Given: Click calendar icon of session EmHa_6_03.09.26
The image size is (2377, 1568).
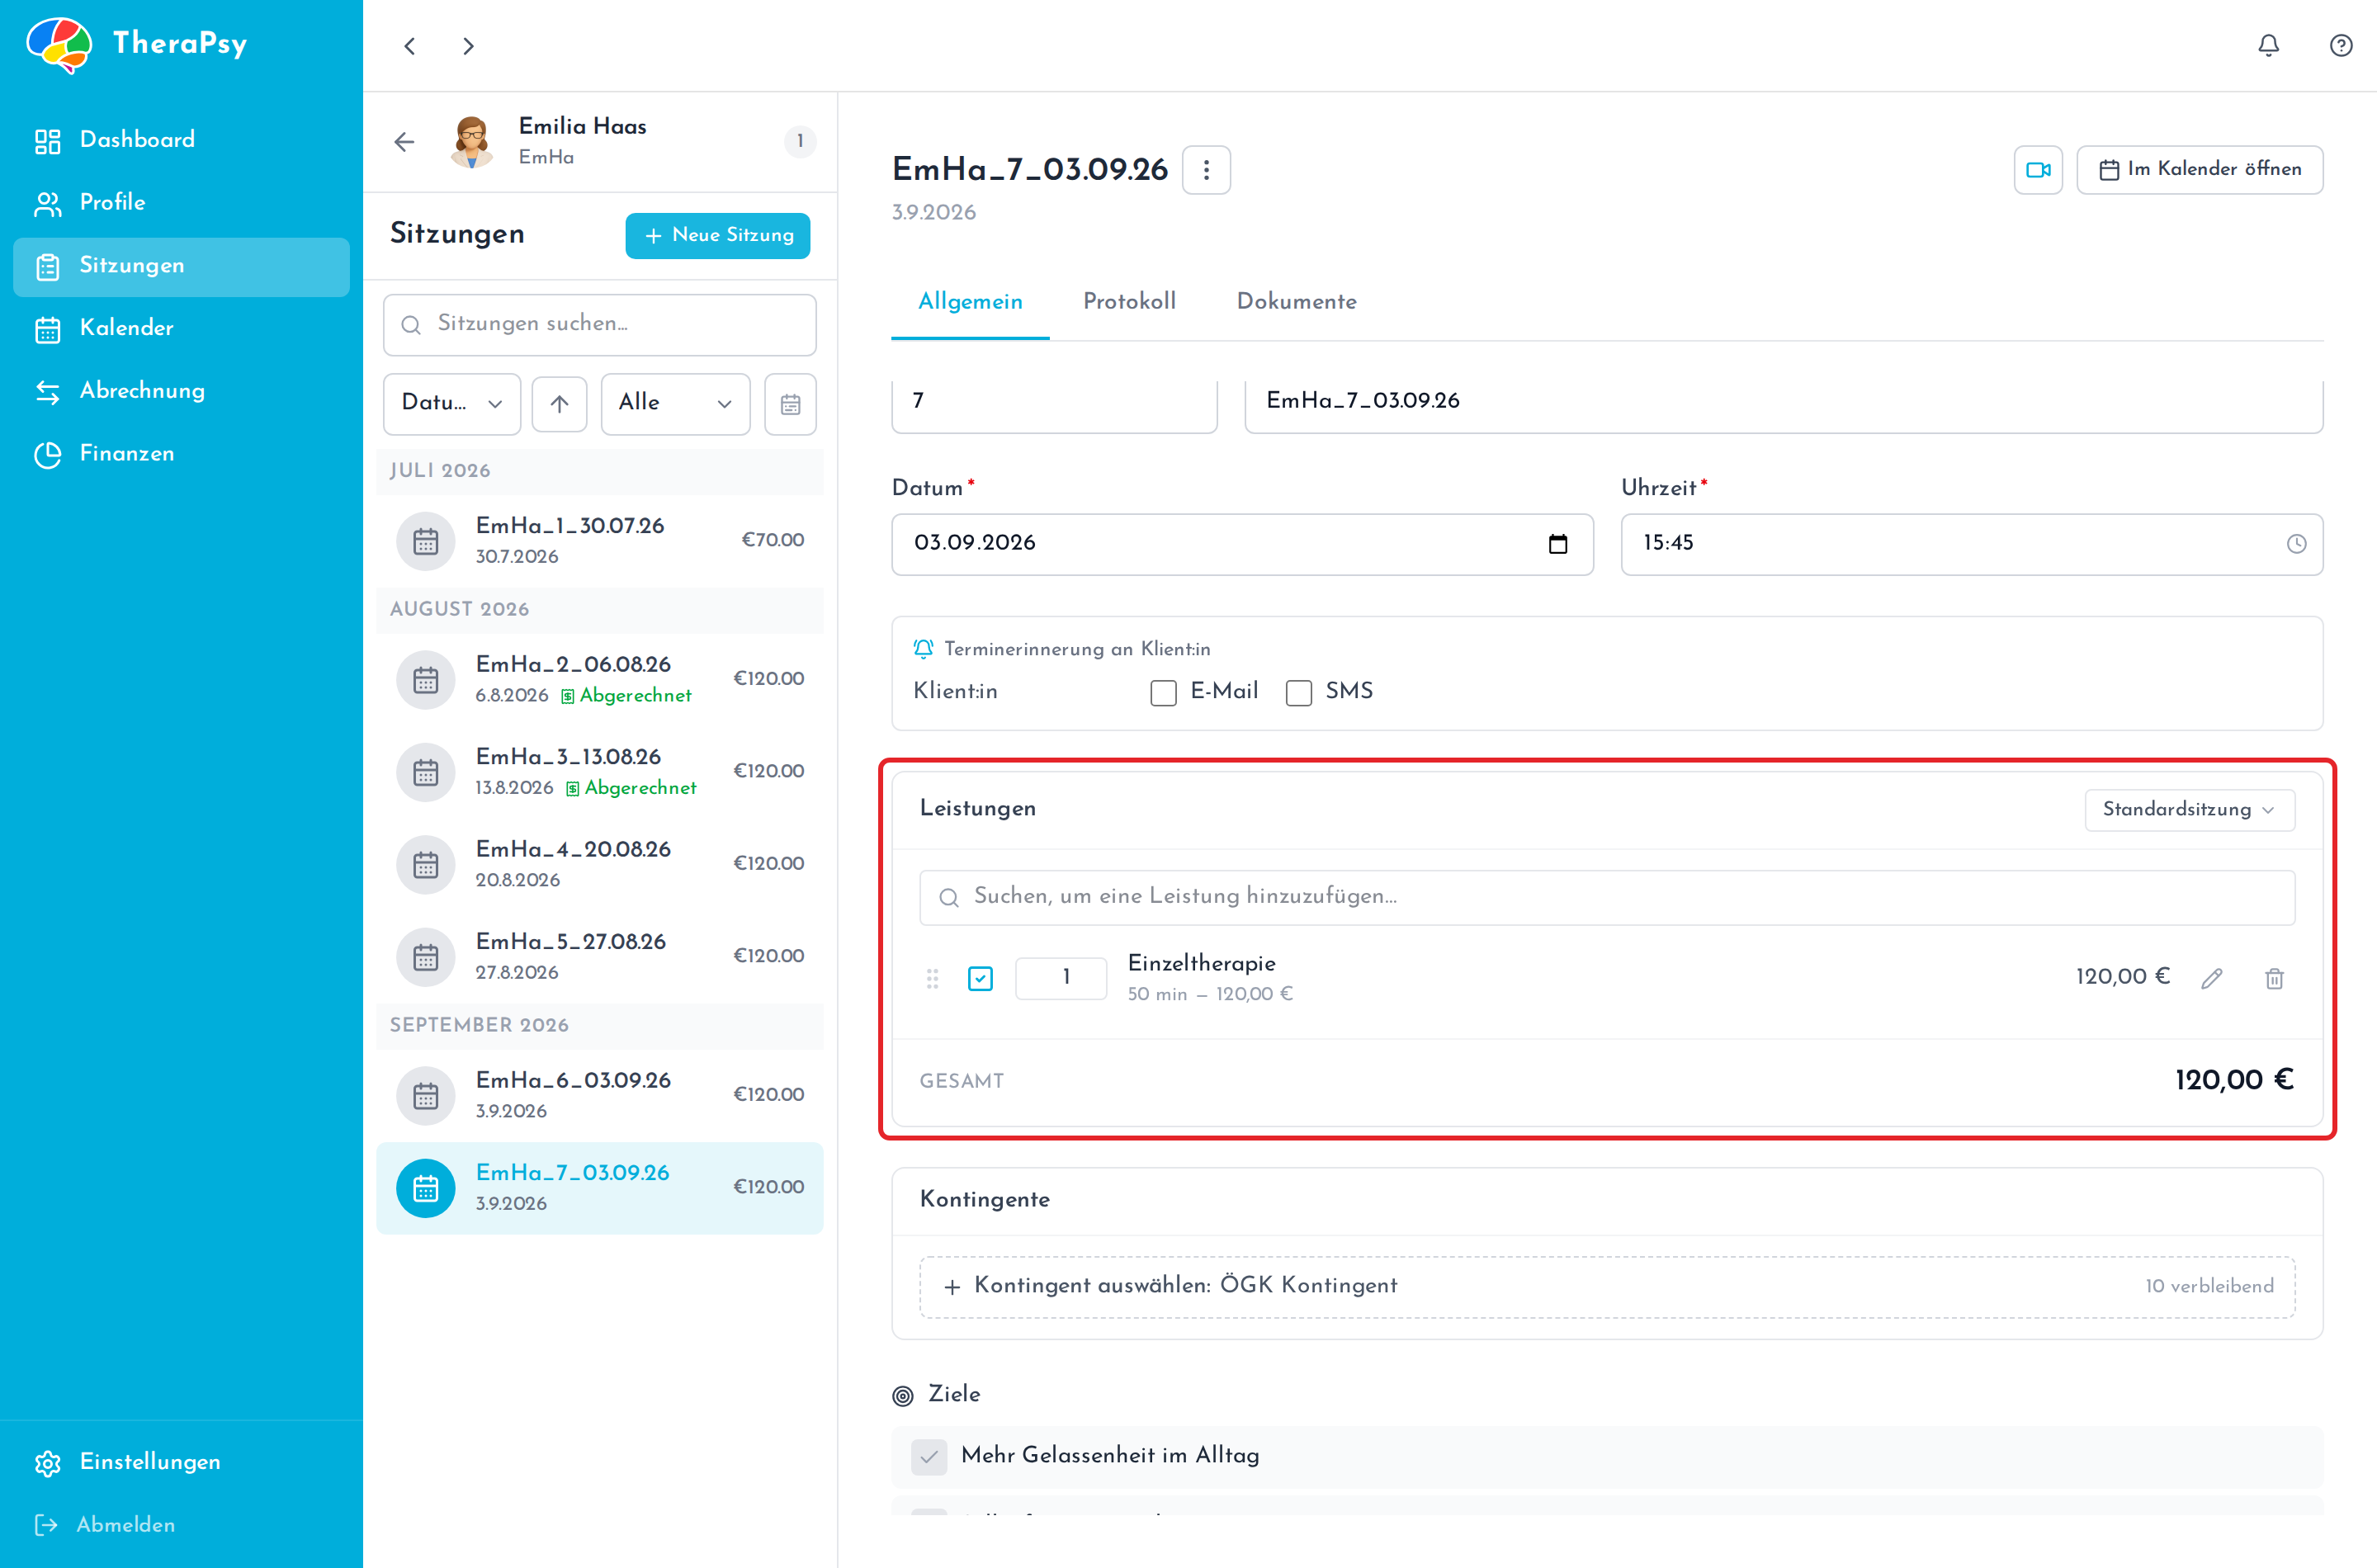Looking at the screenshot, I should [426, 1096].
